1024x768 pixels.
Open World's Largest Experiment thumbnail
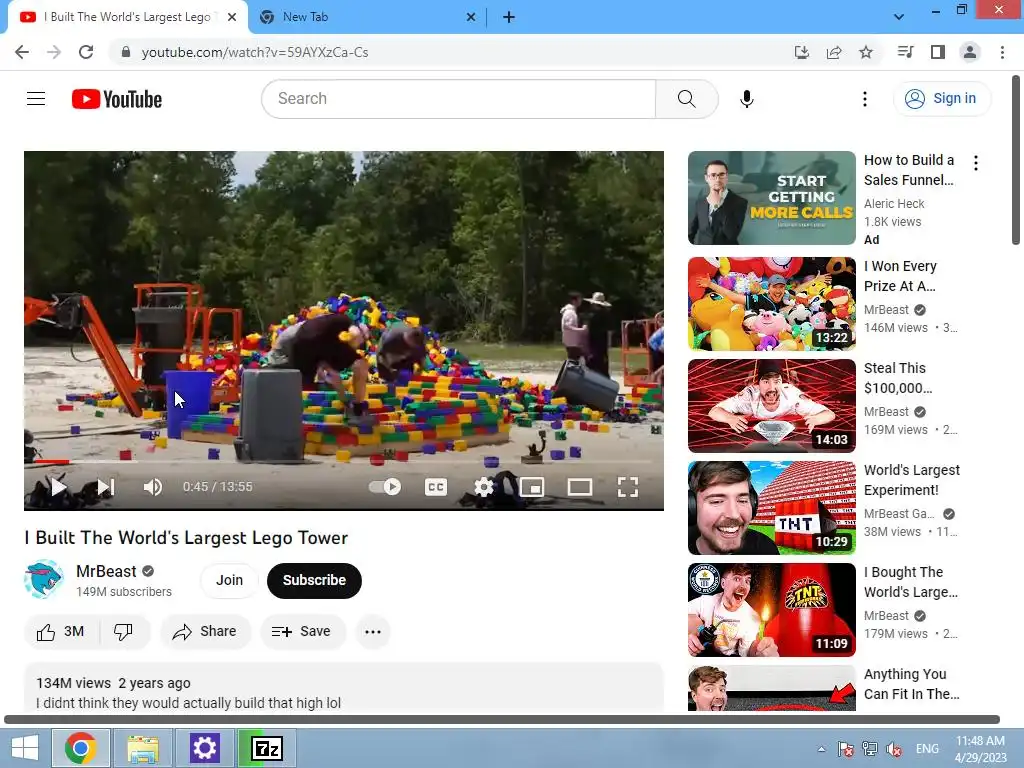click(771, 507)
